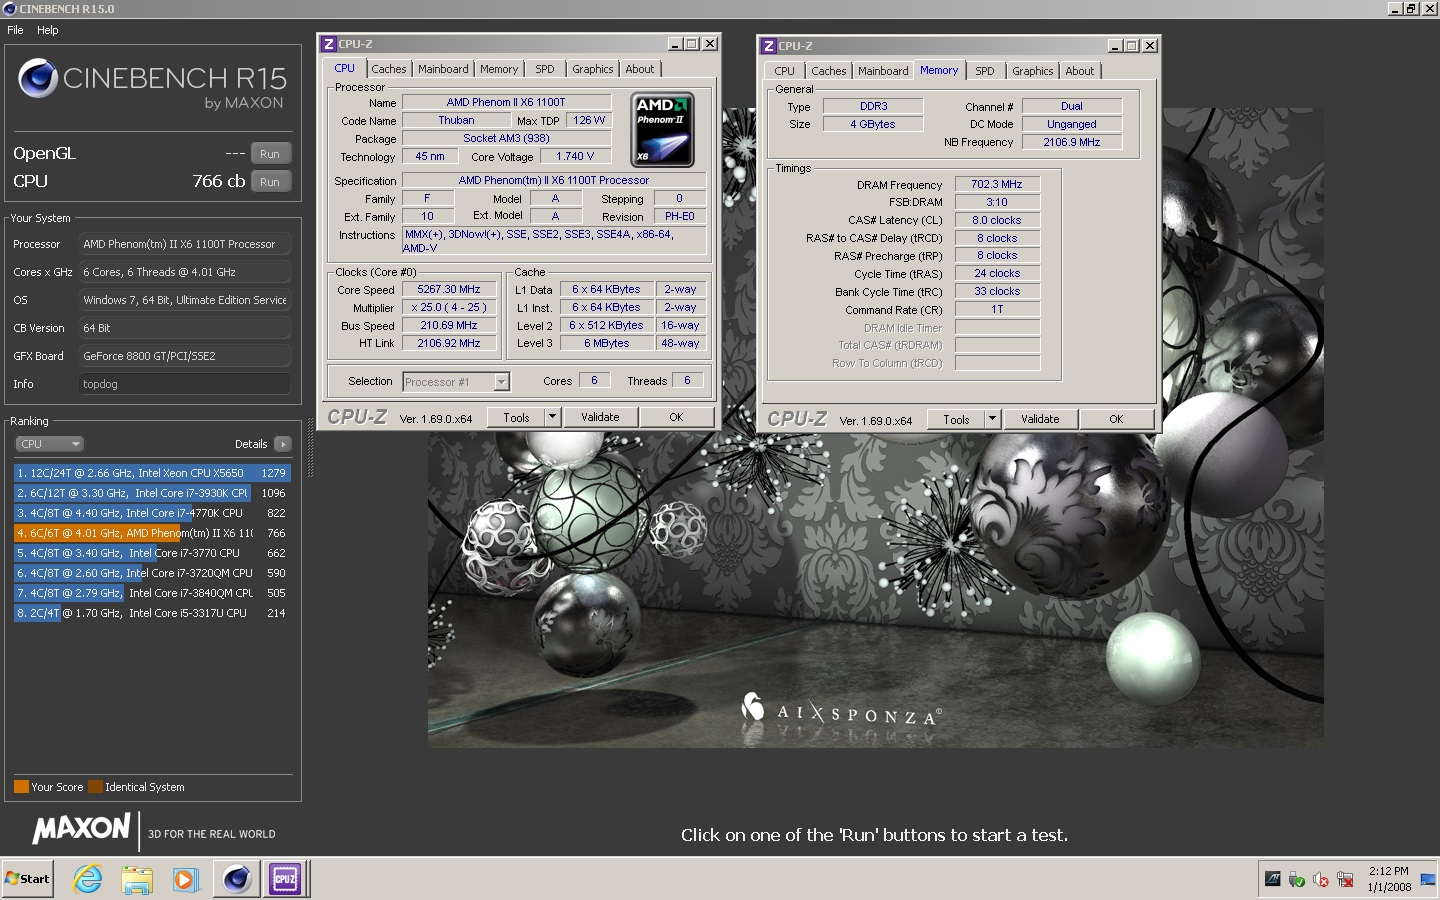Click OK in right CPU-Z window
This screenshot has height=900, width=1440.
pos(1116,419)
